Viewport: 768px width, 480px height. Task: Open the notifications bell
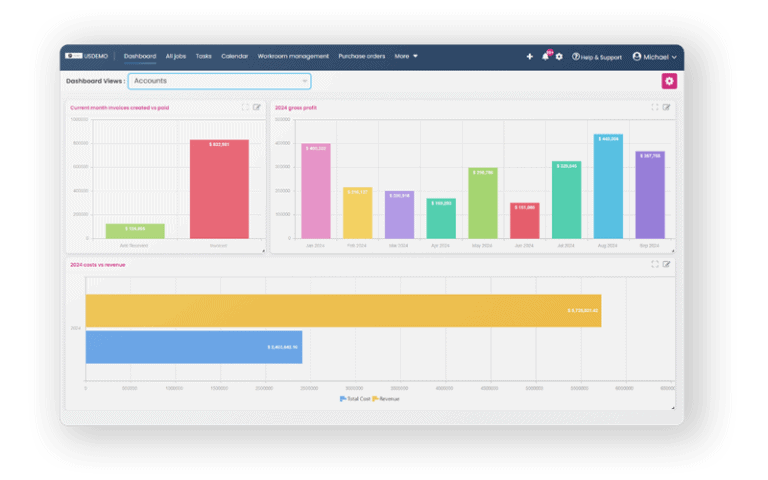click(x=545, y=57)
